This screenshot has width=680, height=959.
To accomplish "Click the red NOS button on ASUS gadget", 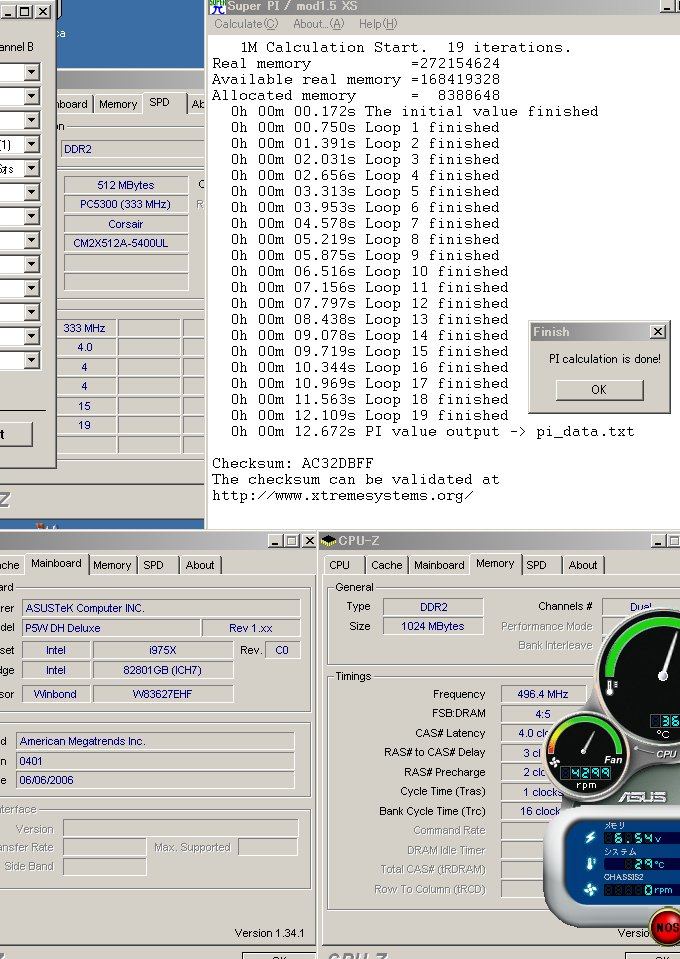I will (x=667, y=927).
